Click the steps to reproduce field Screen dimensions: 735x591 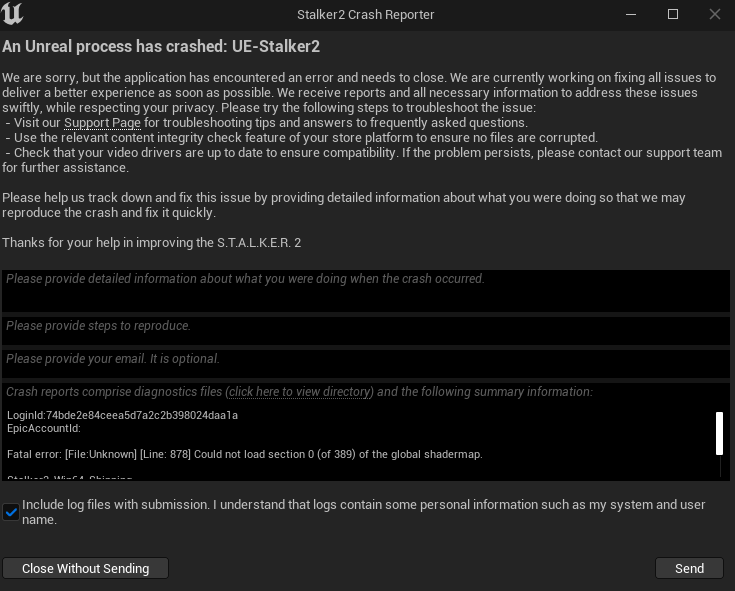[366, 329]
